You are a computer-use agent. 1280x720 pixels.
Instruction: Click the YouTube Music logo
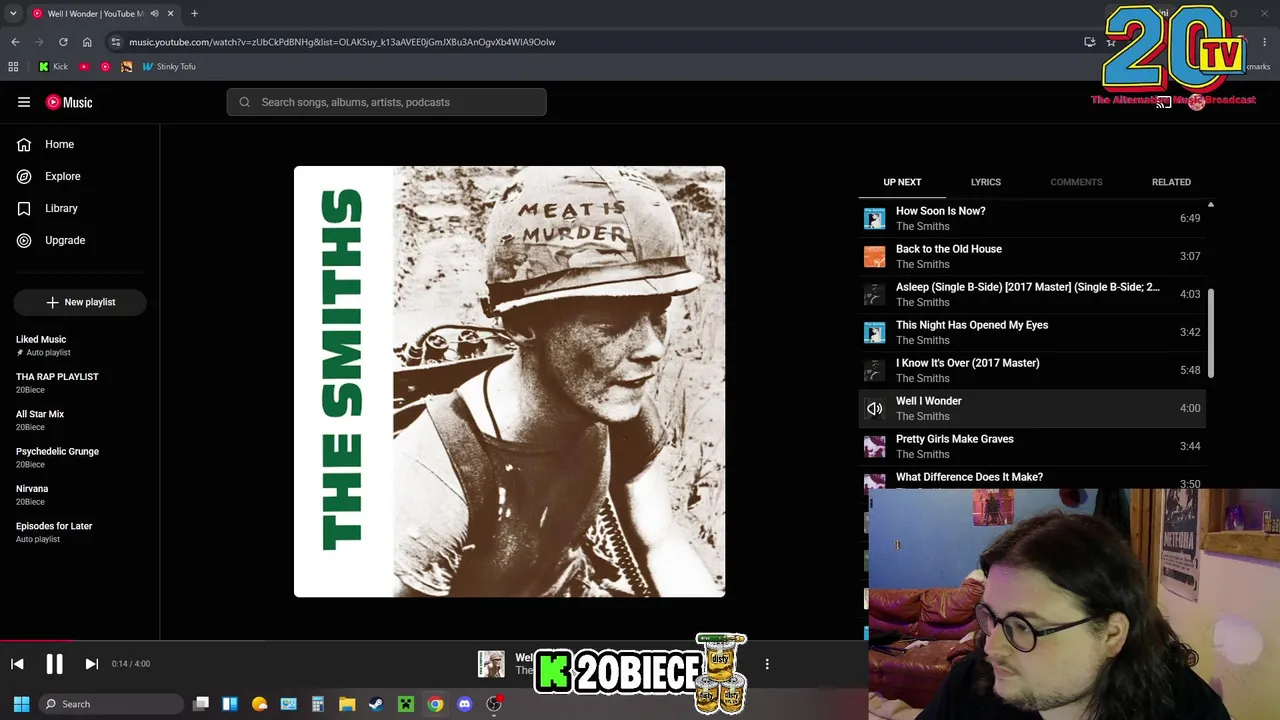pyautogui.click(x=69, y=102)
